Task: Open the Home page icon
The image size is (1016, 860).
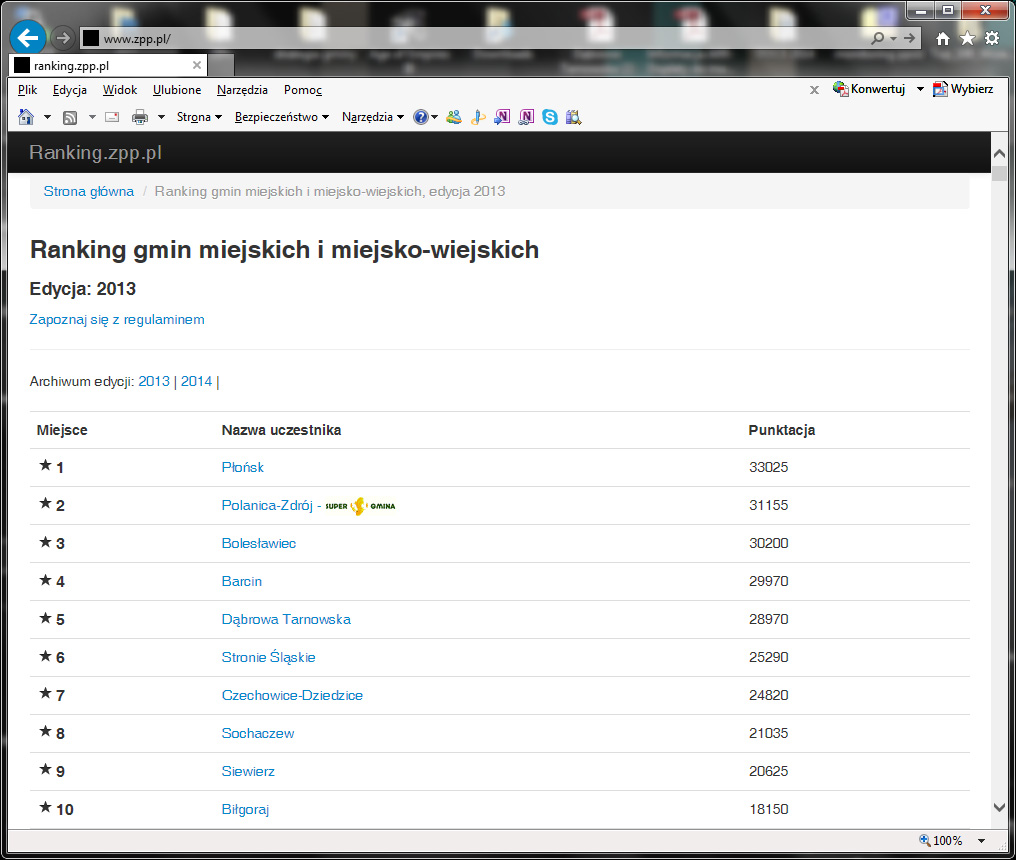Action: 941,37
